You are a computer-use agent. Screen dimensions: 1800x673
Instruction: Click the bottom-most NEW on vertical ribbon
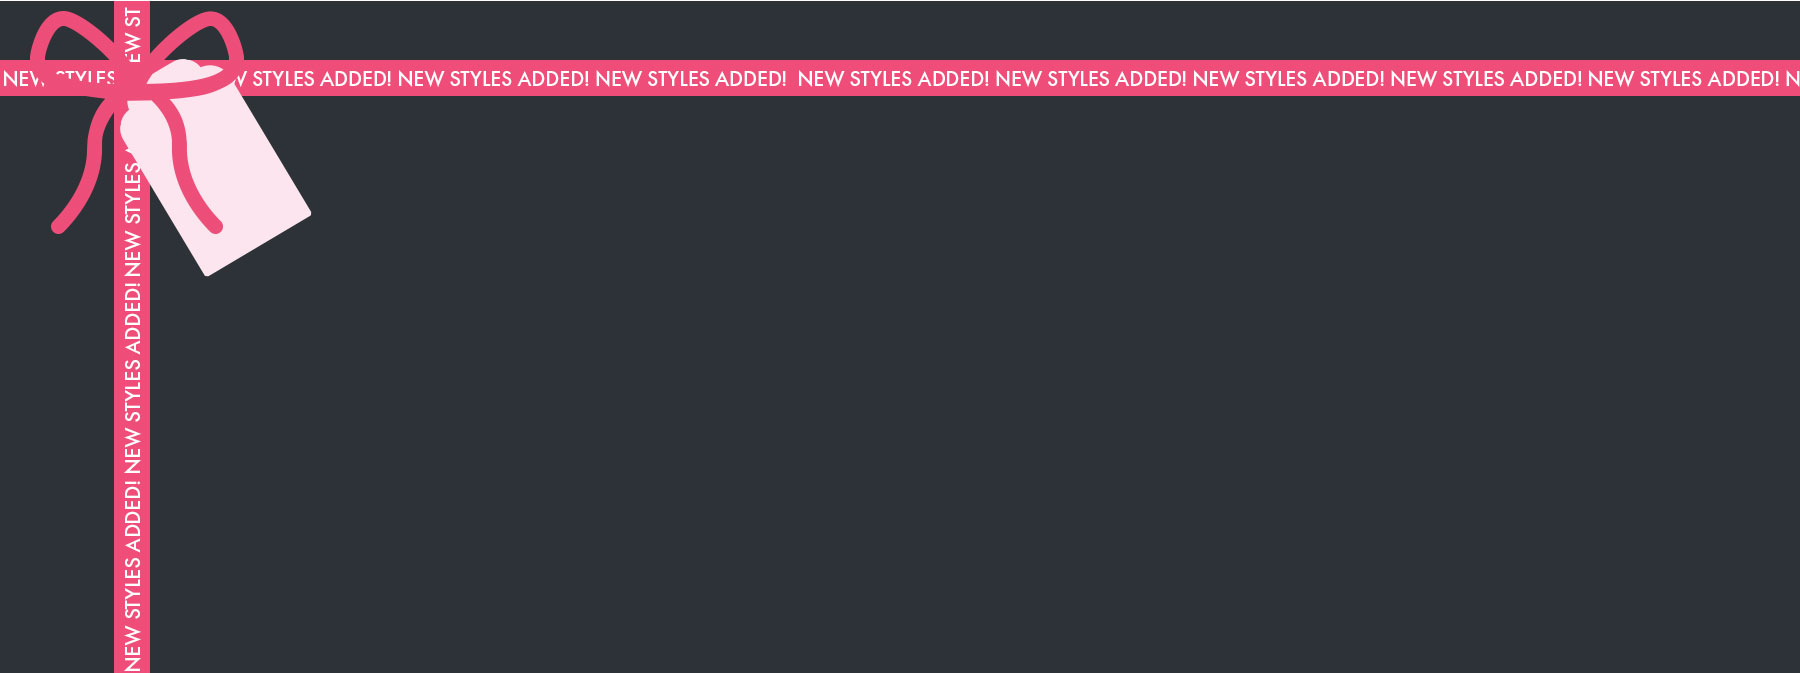pos(132,648)
